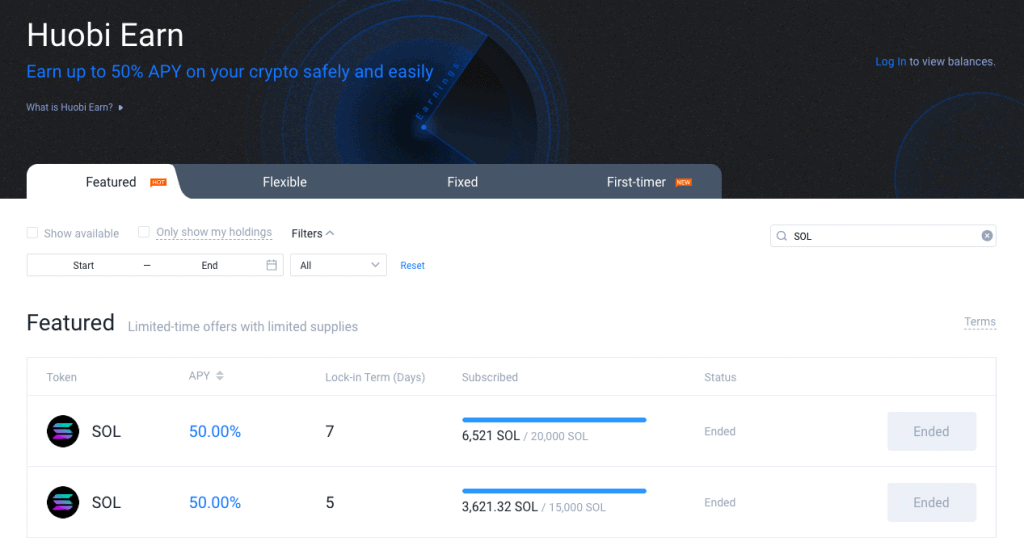Click the progress bar above 3,621.32 SOL

click(x=554, y=491)
